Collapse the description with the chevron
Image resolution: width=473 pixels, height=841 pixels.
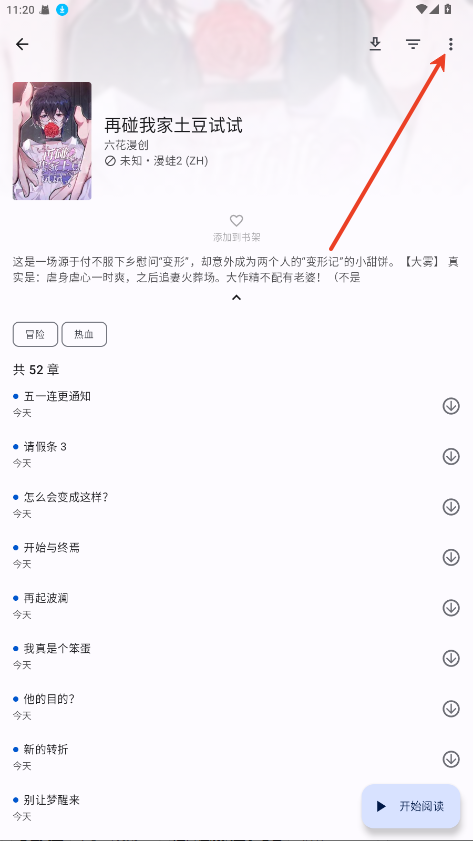click(236, 297)
